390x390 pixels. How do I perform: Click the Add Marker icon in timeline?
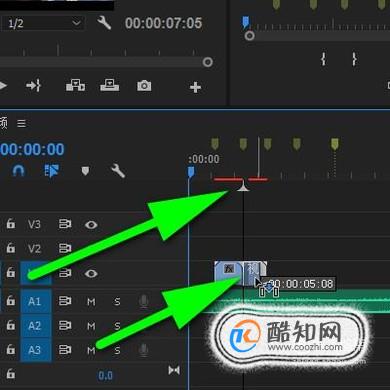85,171
